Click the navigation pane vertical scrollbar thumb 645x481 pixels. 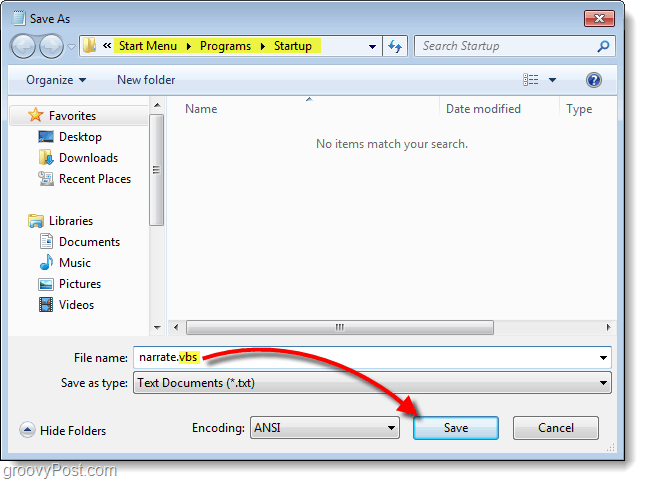pyautogui.click(x=156, y=170)
